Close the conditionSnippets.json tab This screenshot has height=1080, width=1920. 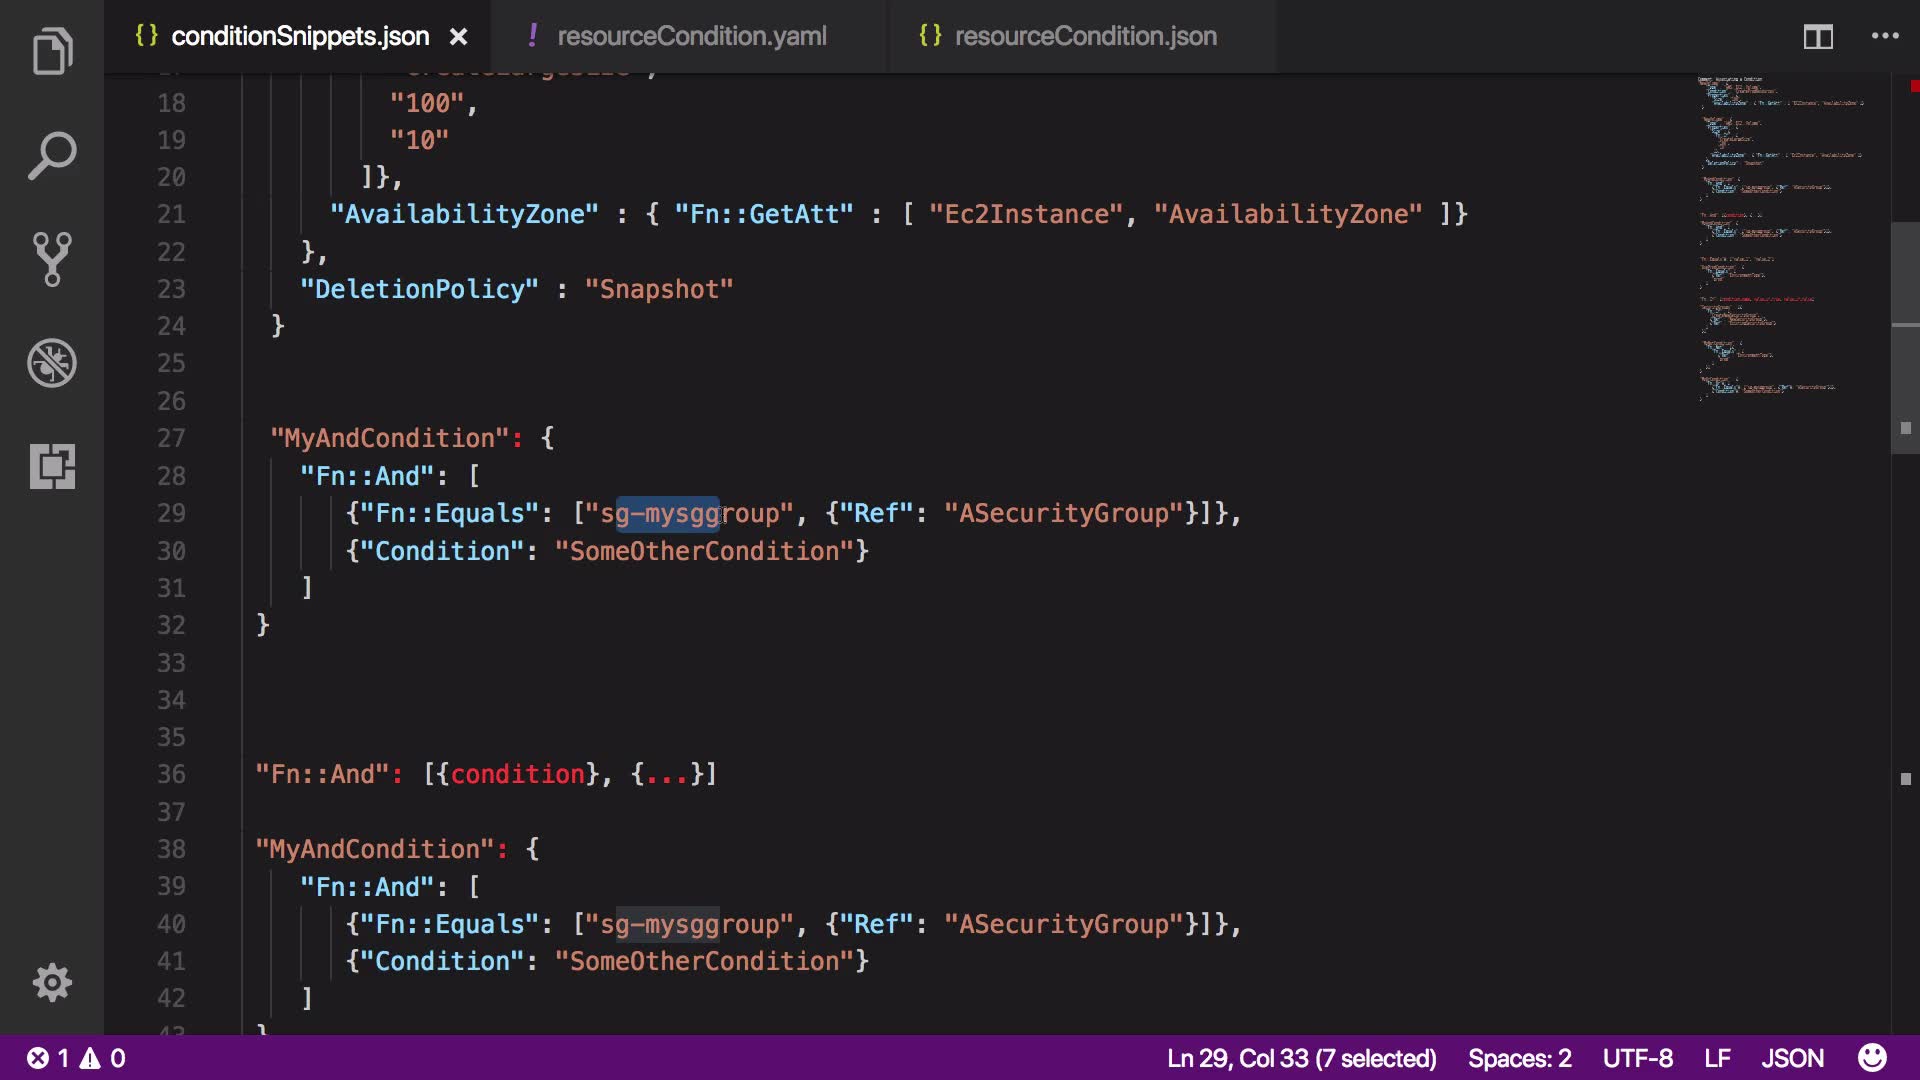(458, 37)
